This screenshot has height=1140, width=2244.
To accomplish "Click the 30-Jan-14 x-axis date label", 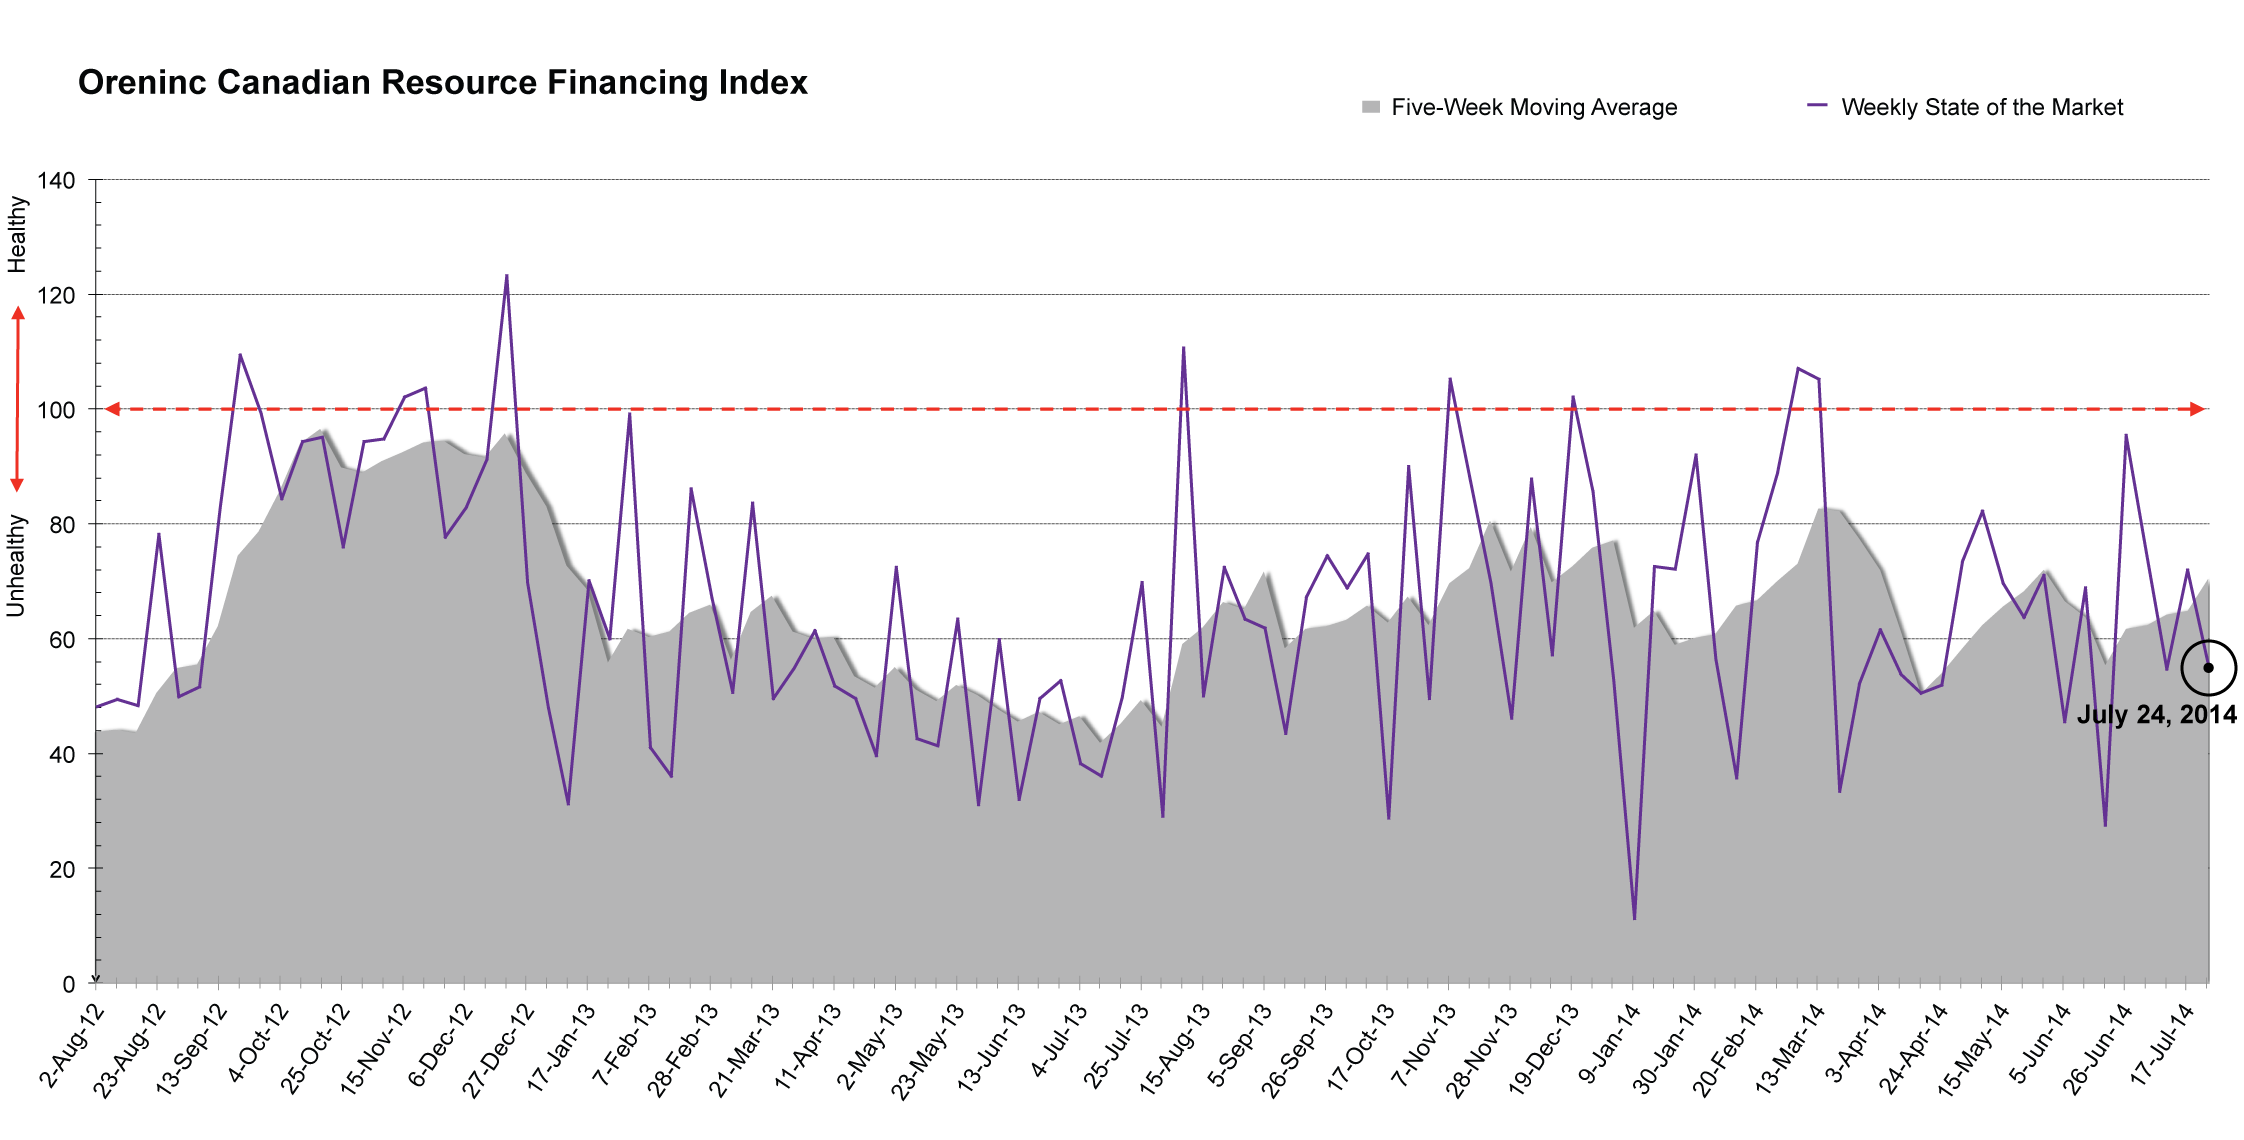I will [x=1669, y=1050].
